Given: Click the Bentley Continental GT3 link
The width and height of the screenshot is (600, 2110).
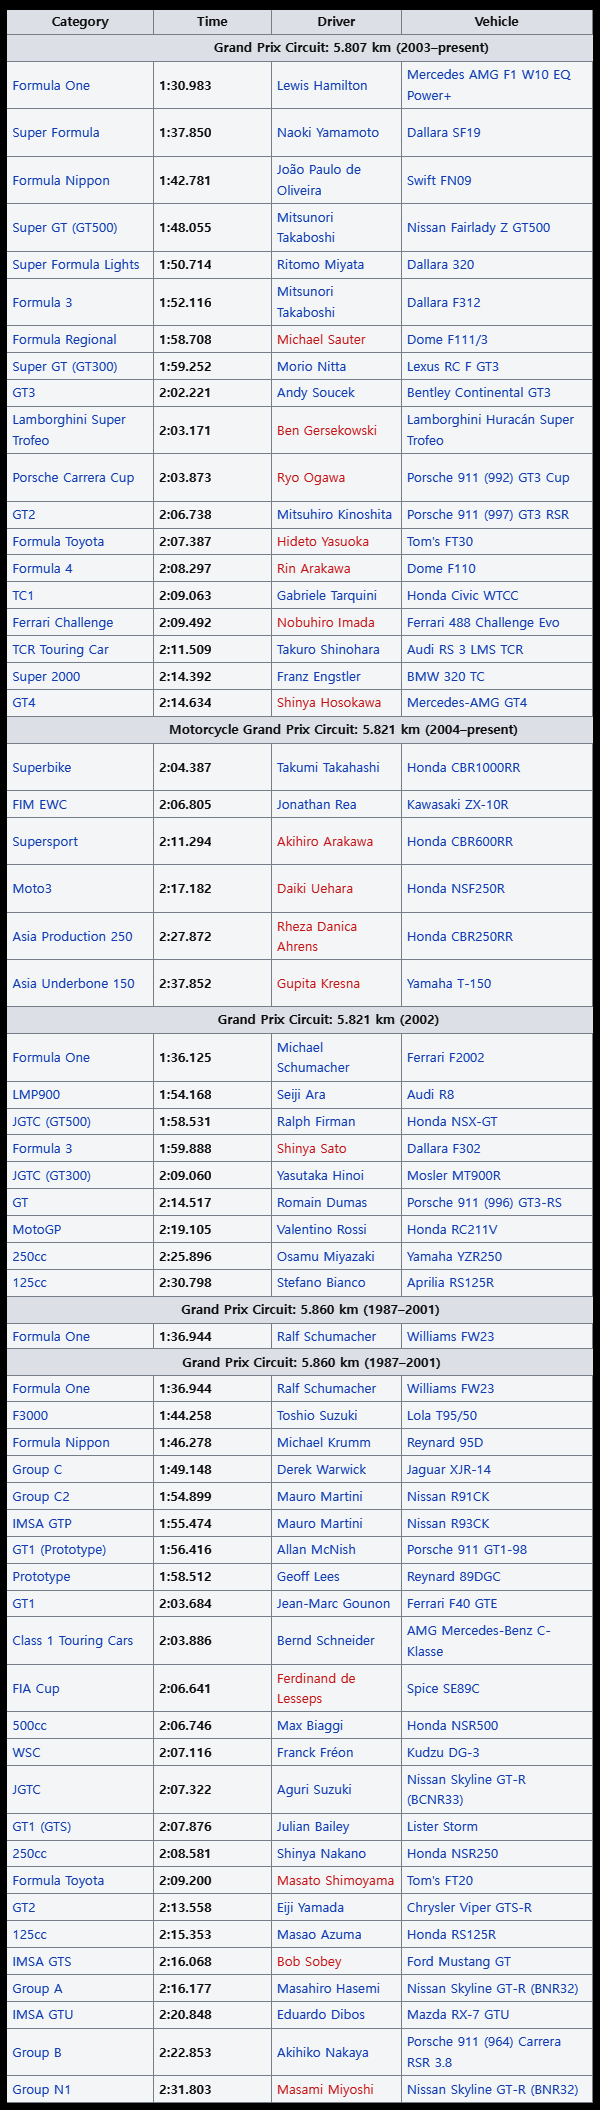Looking at the screenshot, I should (479, 393).
